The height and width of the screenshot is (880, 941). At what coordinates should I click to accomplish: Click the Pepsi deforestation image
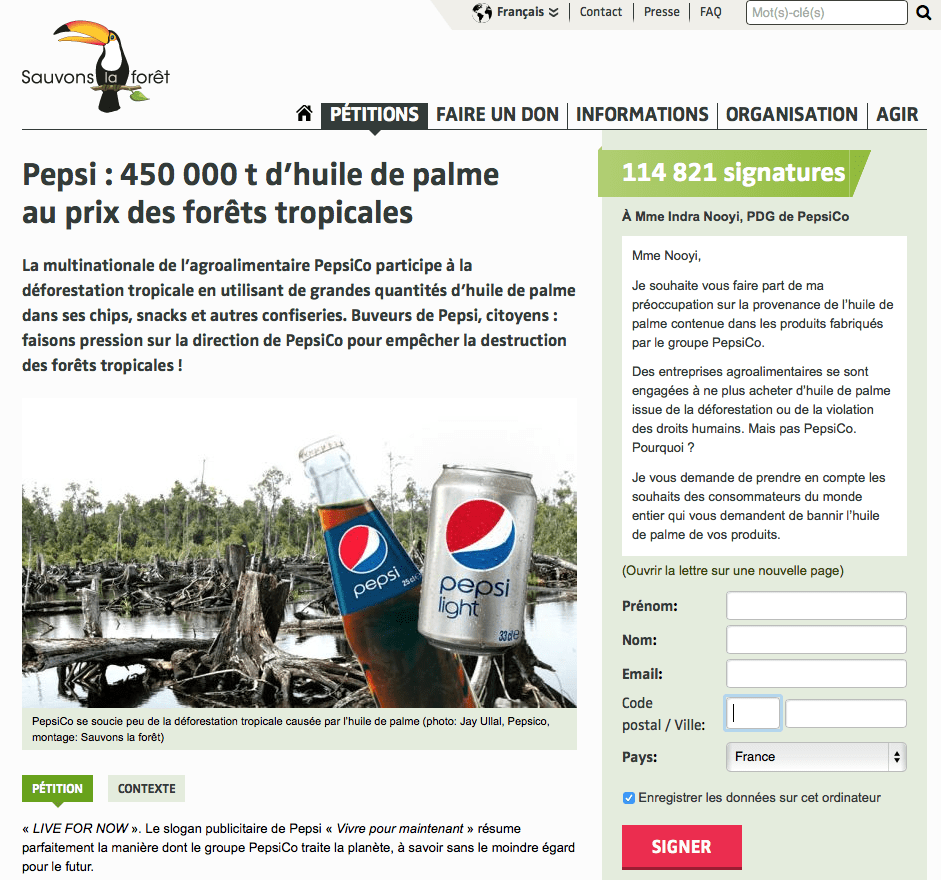click(x=299, y=553)
